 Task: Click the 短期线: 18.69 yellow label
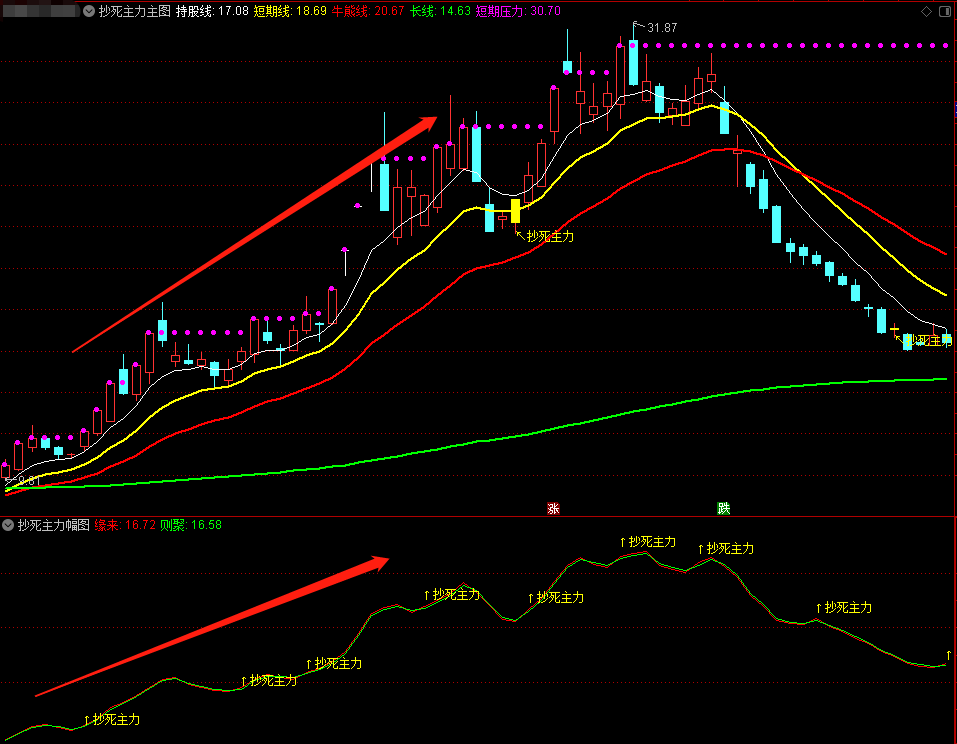pos(291,11)
